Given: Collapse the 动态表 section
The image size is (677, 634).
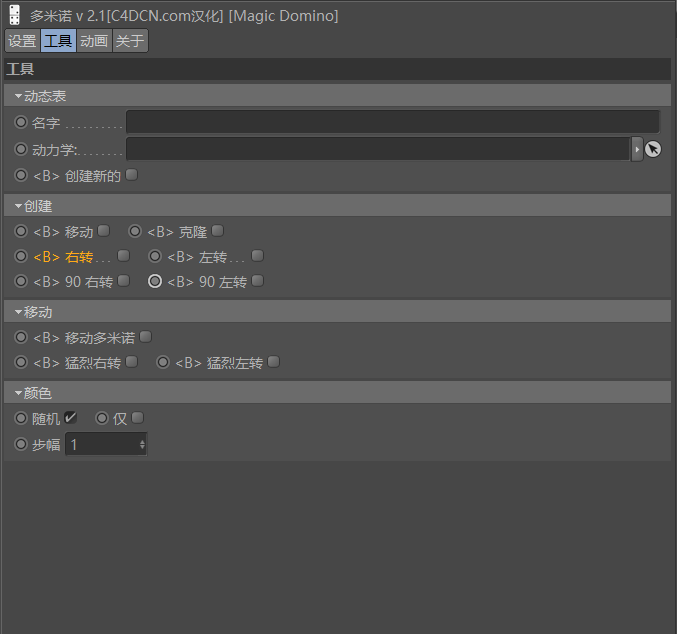Looking at the screenshot, I should tap(19, 96).
